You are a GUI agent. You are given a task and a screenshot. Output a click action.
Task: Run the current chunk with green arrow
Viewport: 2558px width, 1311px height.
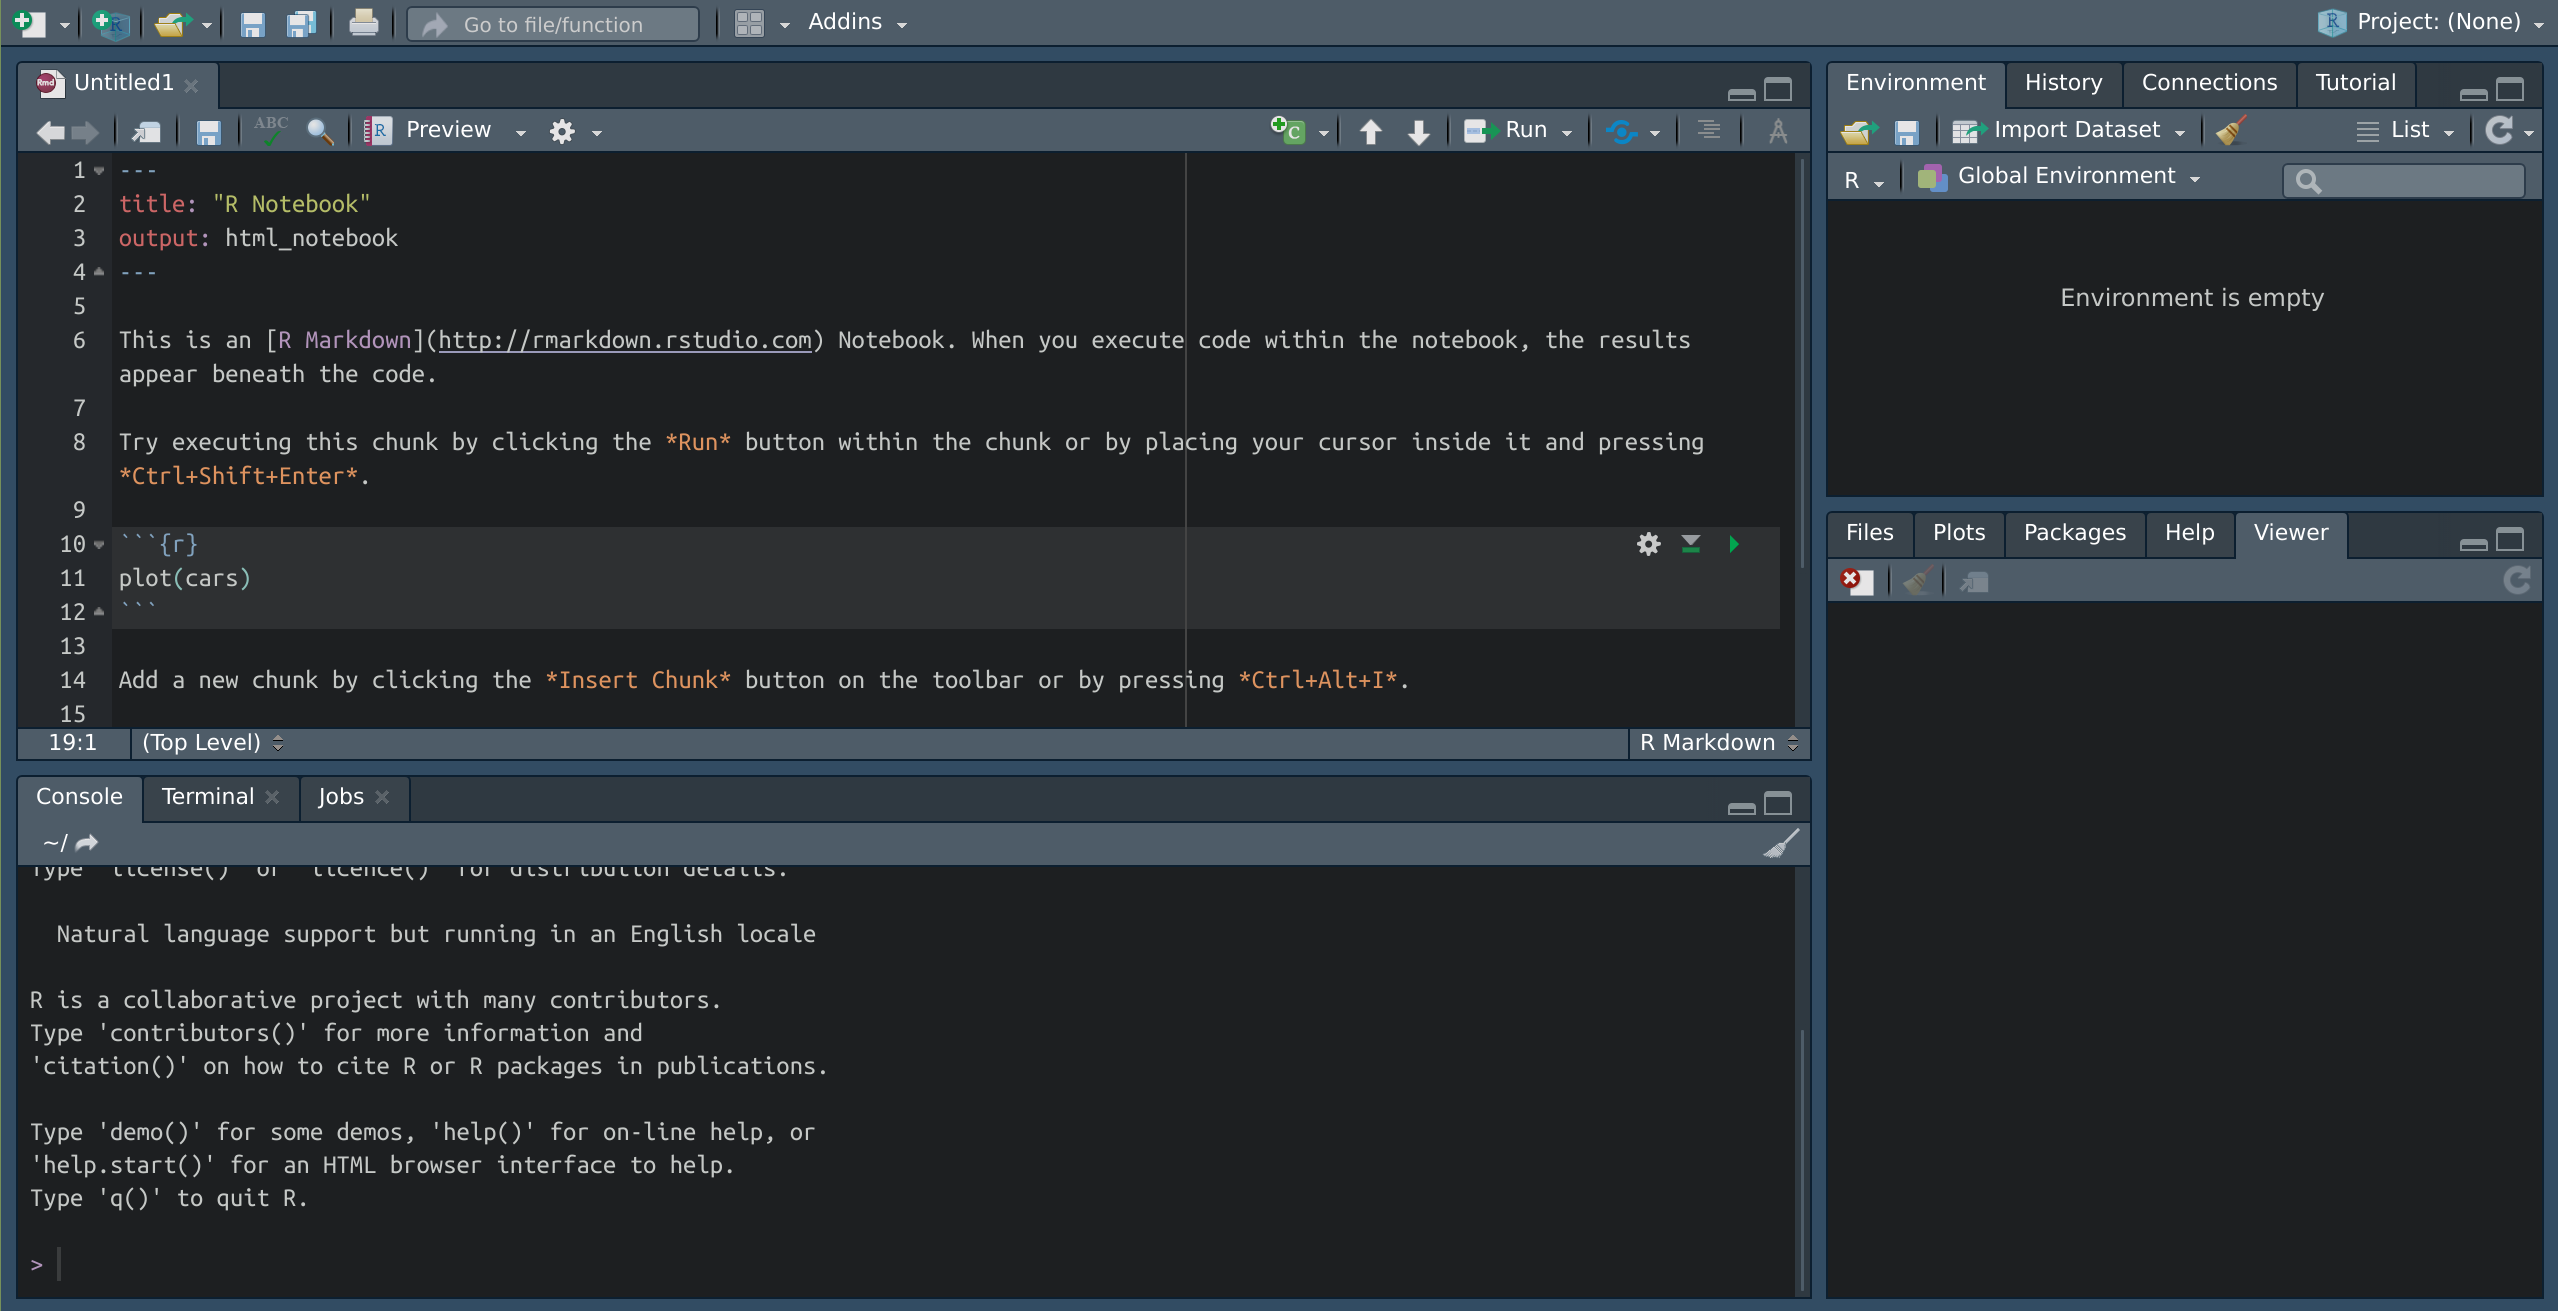[1734, 544]
